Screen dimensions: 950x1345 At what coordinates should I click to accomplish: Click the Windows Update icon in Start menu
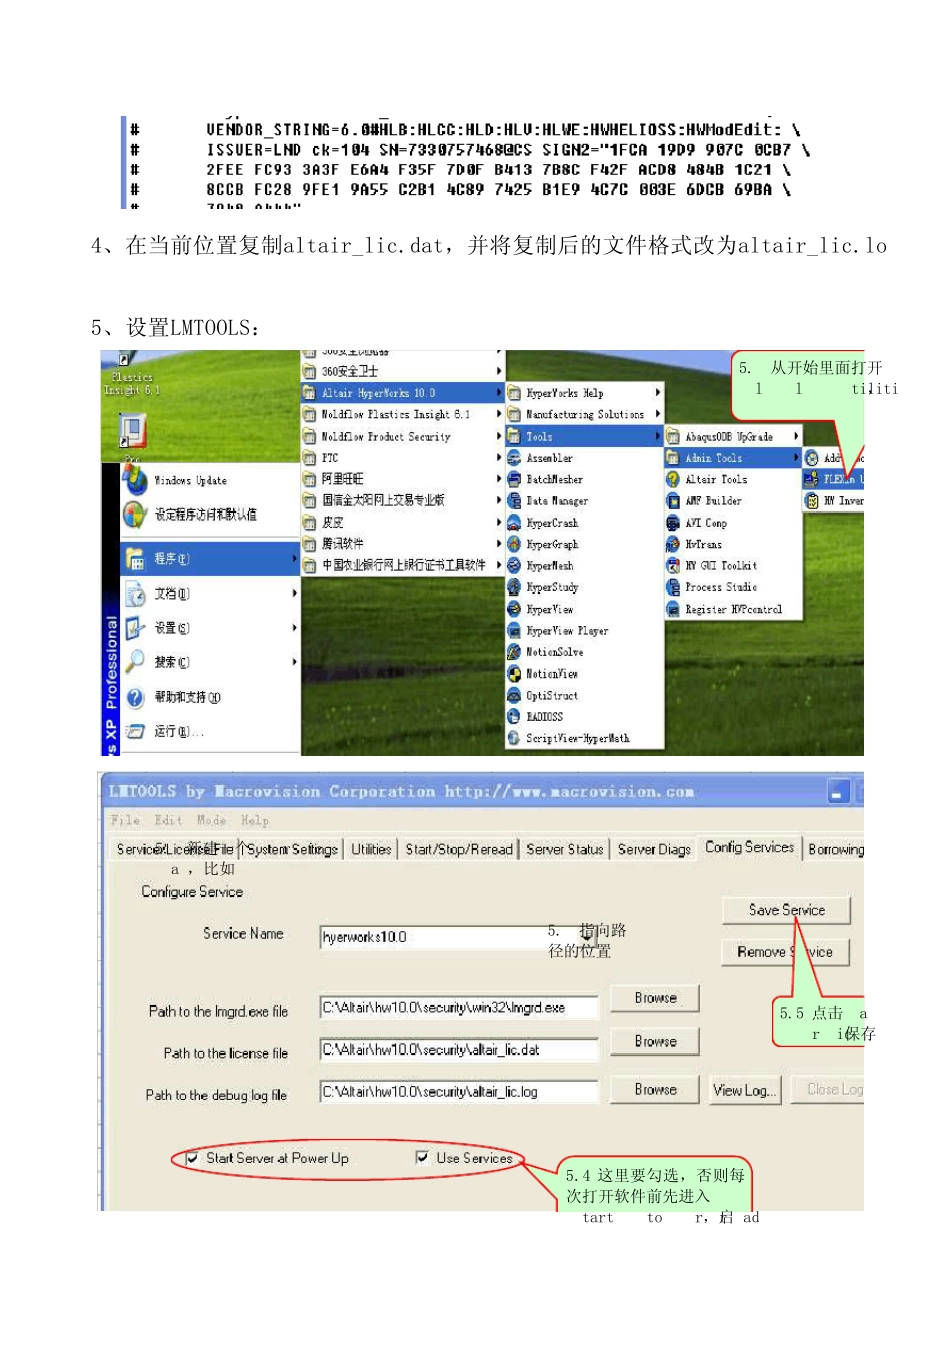click(x=135, y=480)
